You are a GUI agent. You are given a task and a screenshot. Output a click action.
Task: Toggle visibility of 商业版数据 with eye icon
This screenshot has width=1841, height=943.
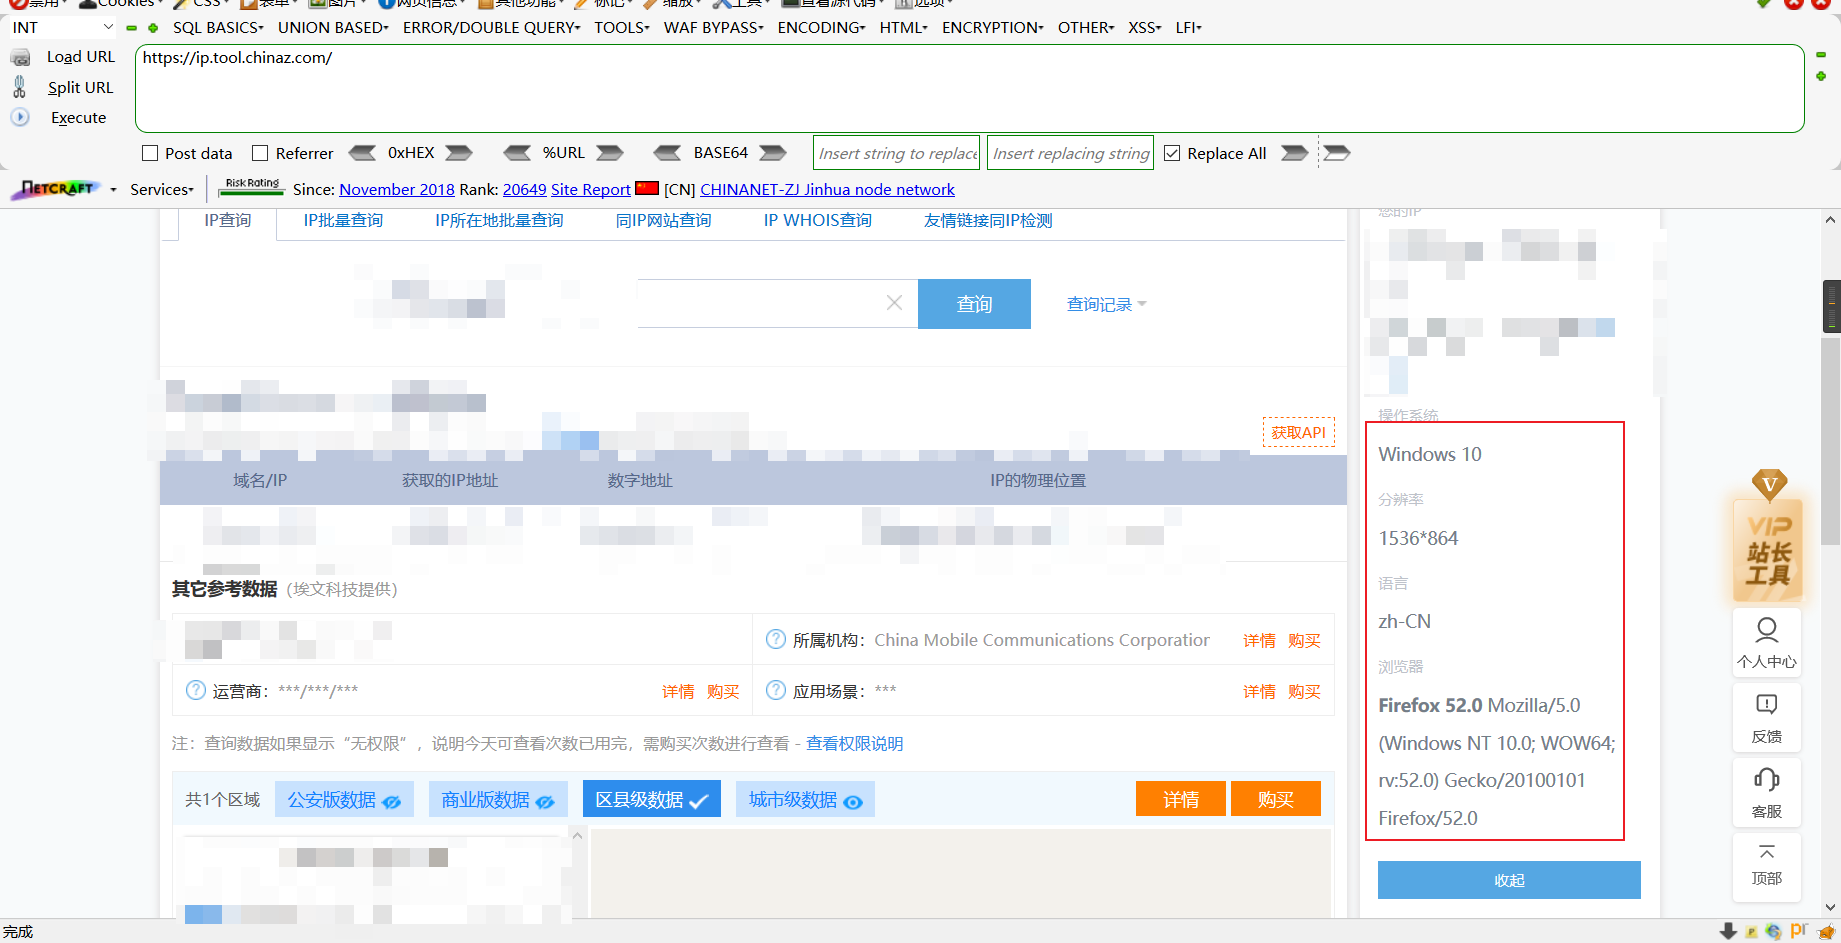(x=543, y=800)
